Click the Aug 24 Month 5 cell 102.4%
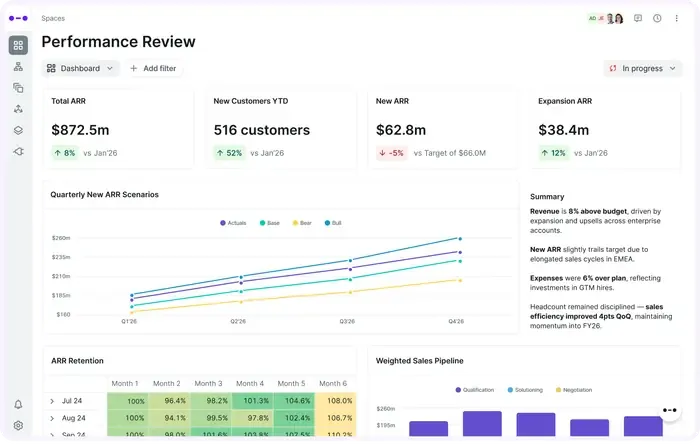The height and width of the screenshot is (444, 700). [294, 419]
